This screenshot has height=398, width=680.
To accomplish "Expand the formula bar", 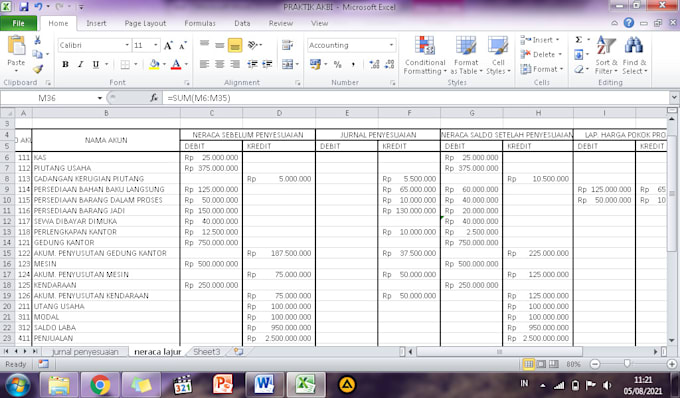I will click(x=673, y=98).
